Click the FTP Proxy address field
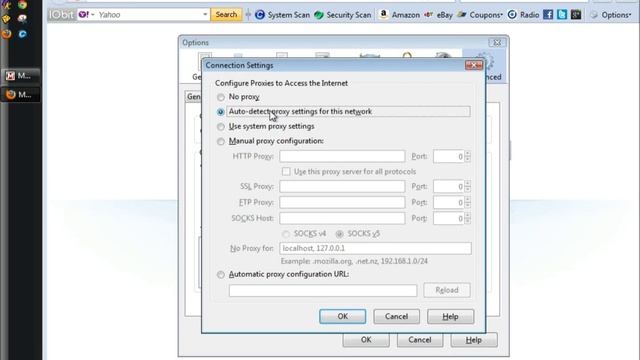640x360 pixels. pyautogui.click(x=342, y=202)
